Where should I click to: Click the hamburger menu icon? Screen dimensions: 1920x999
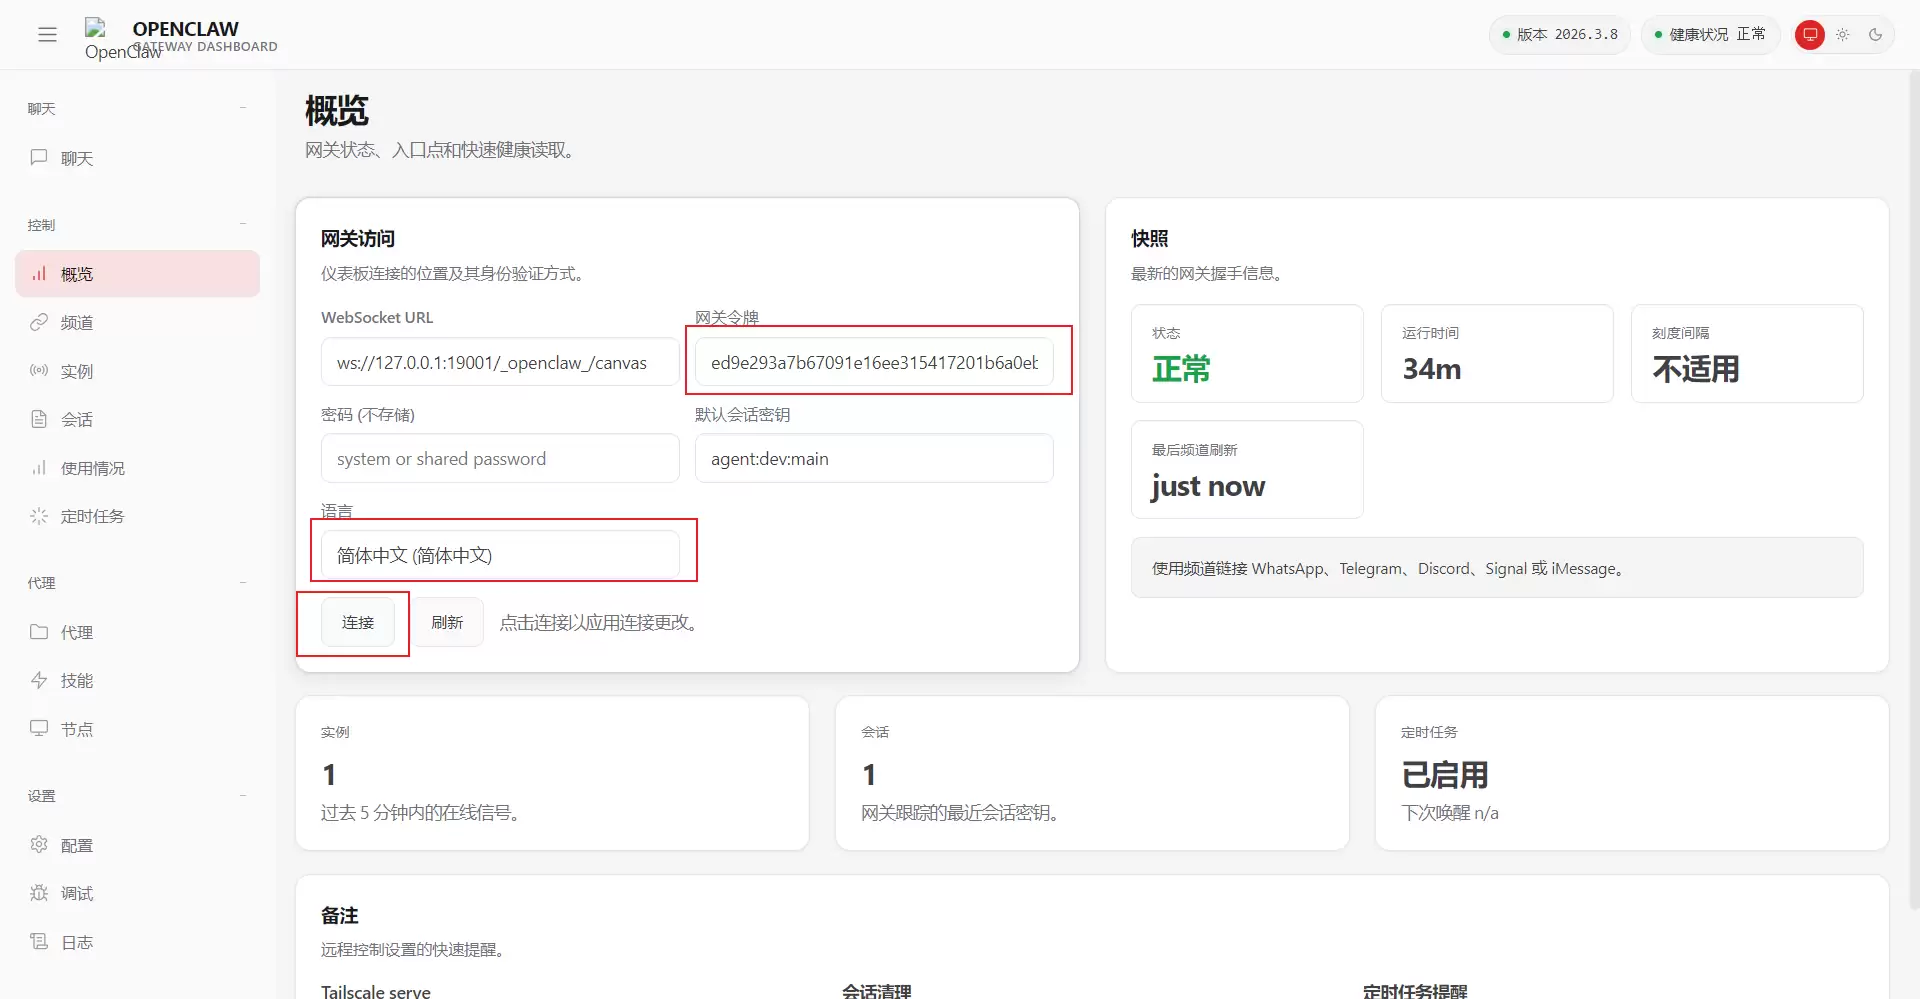[x=47, y=35]
